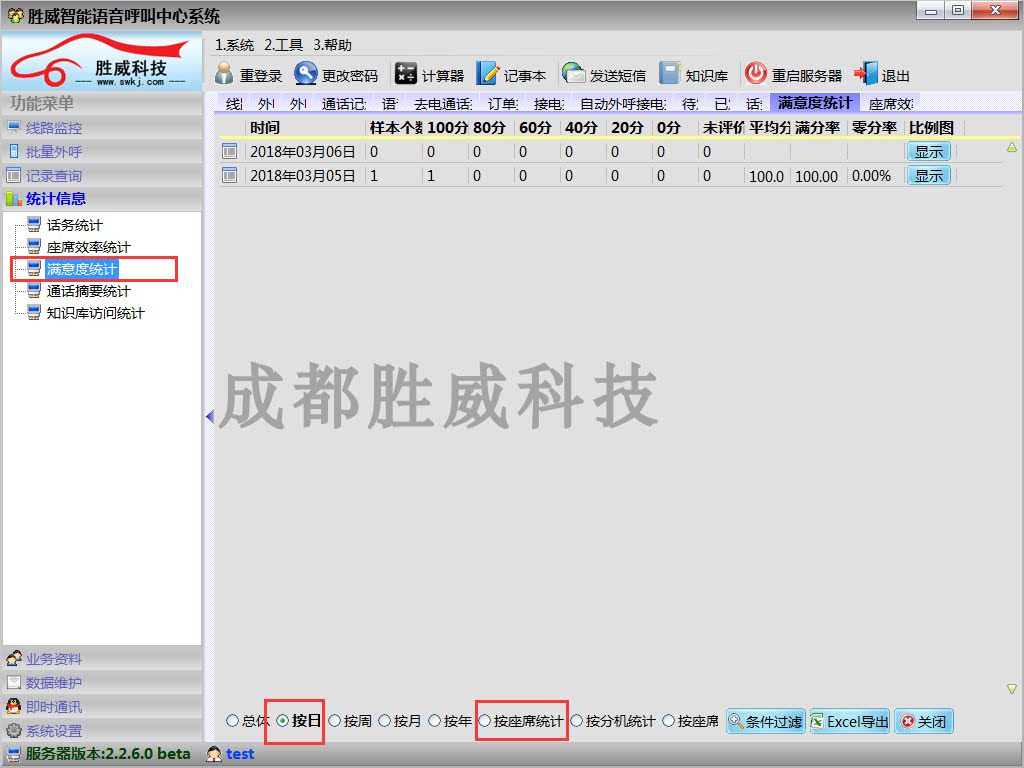Image resolution: width=1024 pixels, height=768 pixels.
Task: Sort by the 满分率 column header
Action: [818, 127]
